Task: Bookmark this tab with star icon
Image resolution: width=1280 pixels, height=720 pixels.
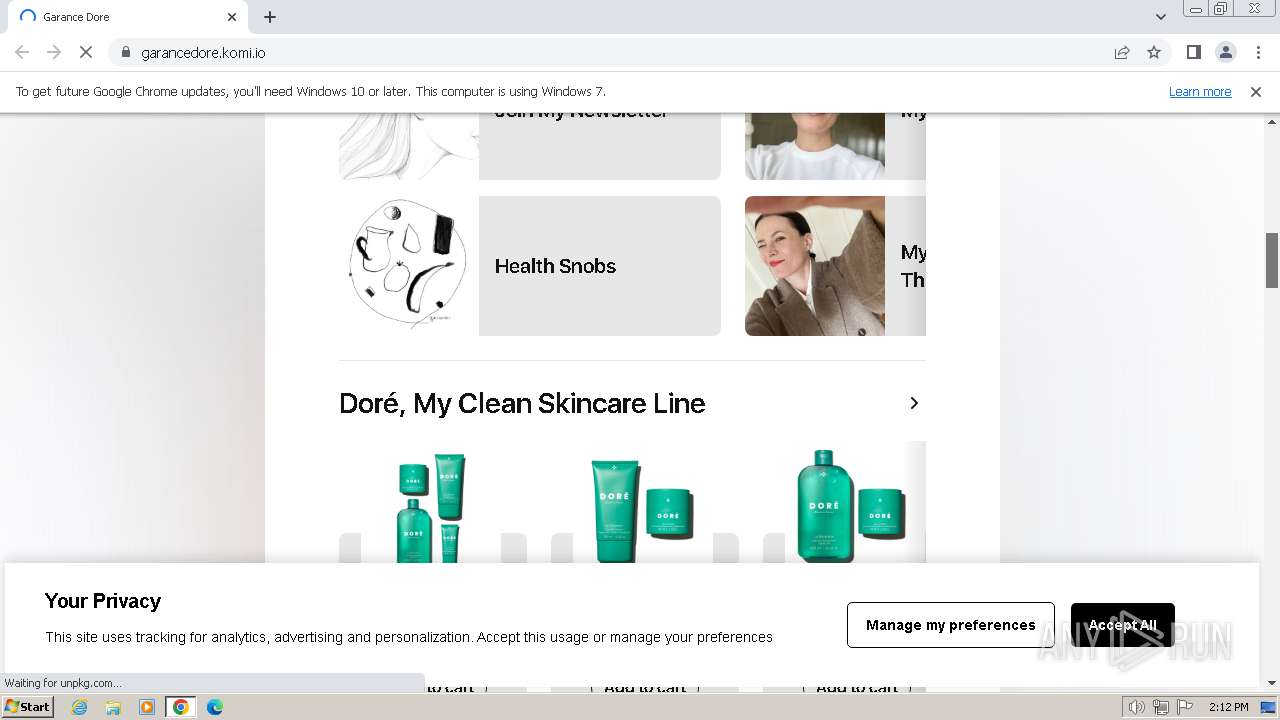Action: [1154, 52]
